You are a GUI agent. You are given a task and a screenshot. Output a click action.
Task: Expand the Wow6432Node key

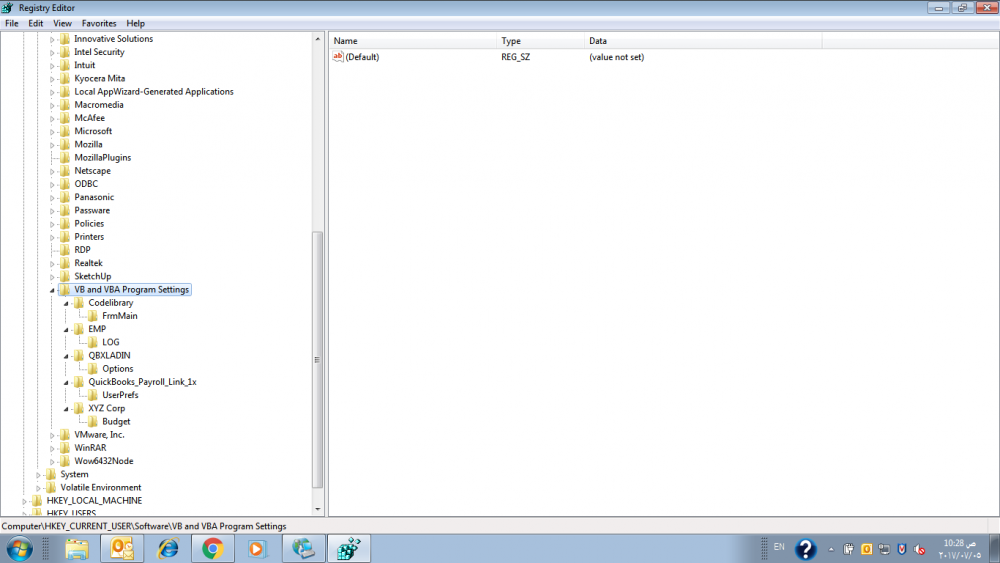(52, 462)
